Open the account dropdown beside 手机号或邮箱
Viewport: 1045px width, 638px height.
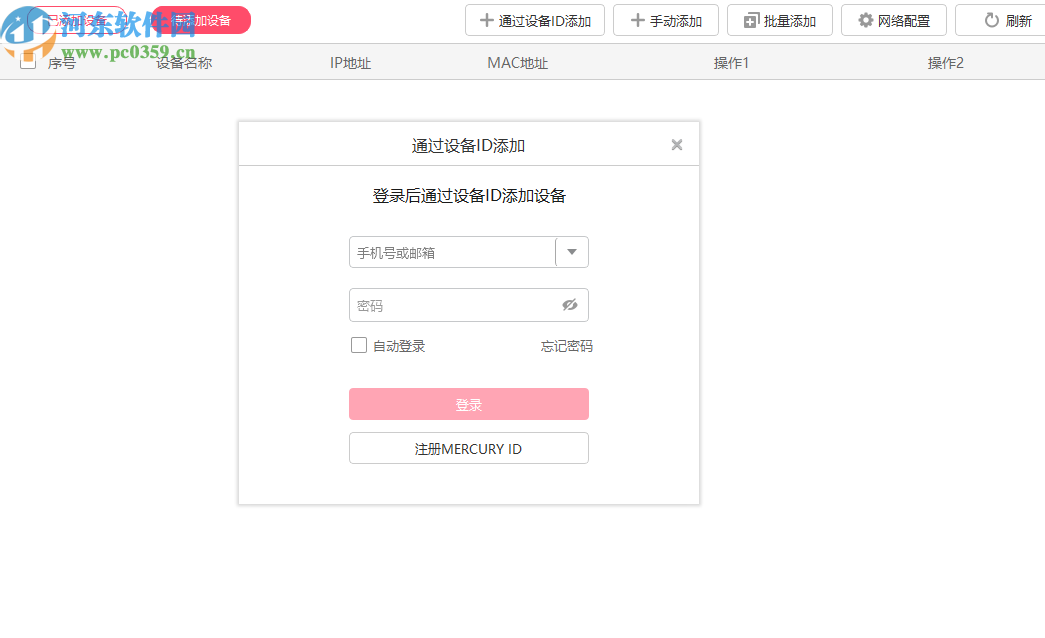571,252
